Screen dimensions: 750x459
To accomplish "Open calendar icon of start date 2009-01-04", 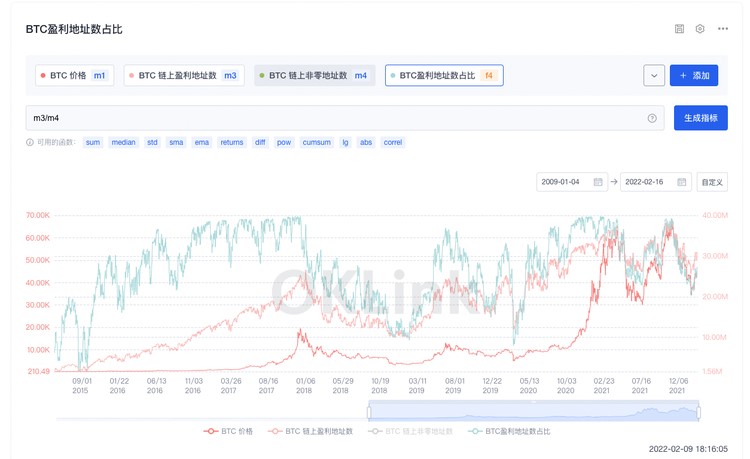I will (x=598, y=182).
